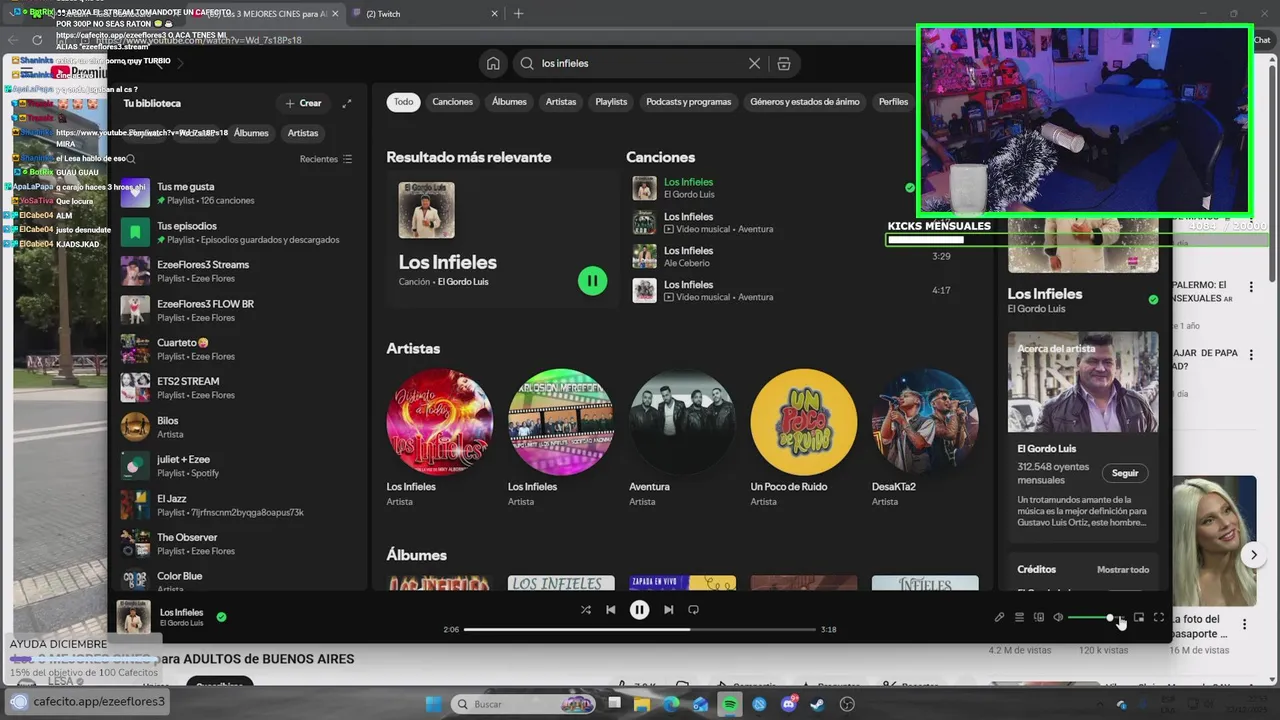Follow El Gordo Luis with Seguir
The image size is (1280, 720).
pos(1125,473)
